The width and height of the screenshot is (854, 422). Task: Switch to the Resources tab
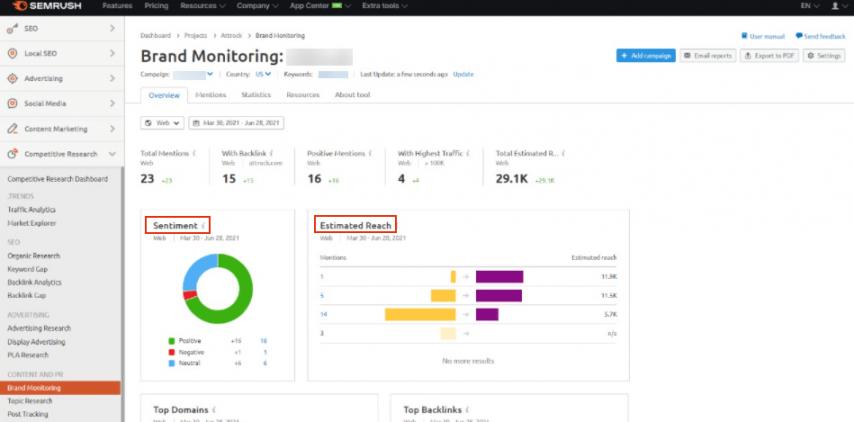[303, 95]
